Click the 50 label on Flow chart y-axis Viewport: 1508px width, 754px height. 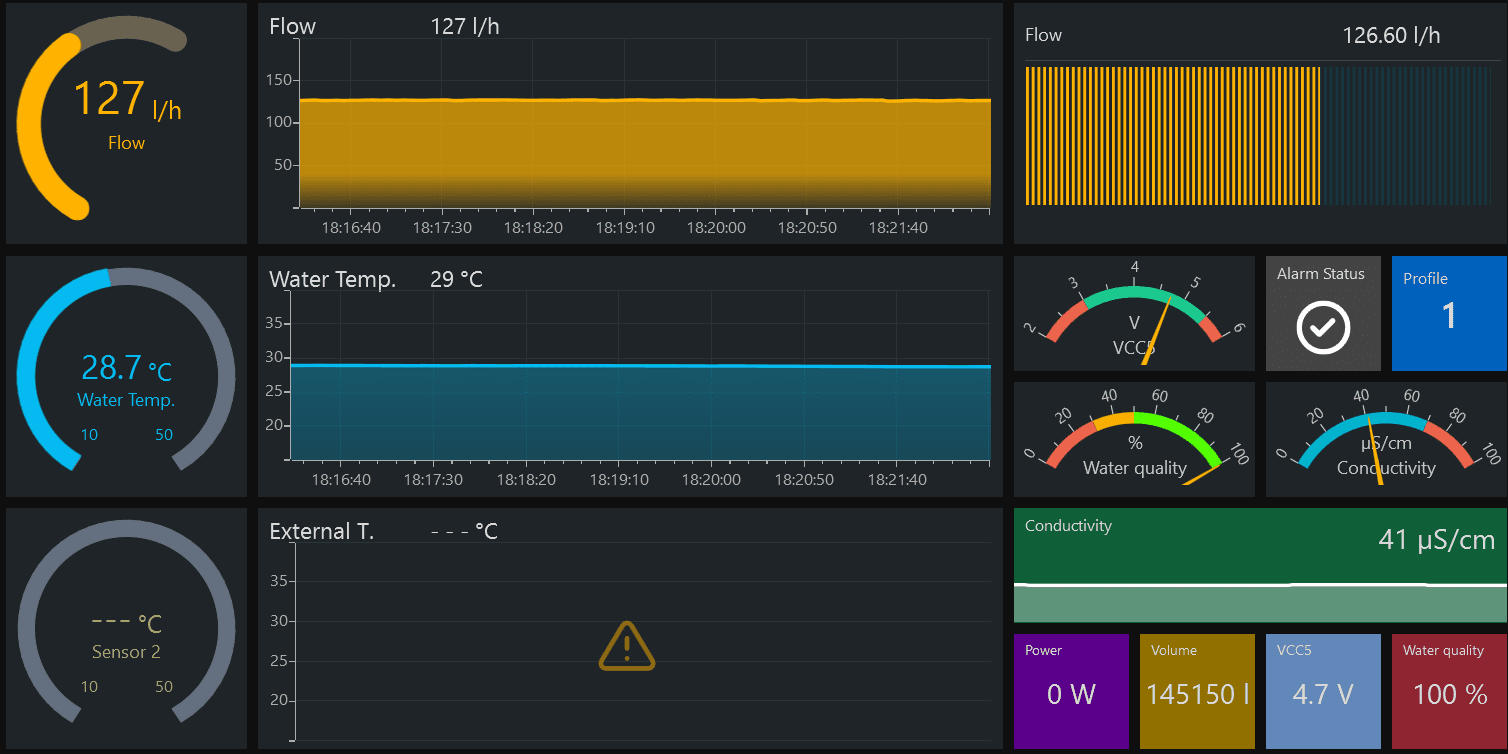click(x=283, y=165)
